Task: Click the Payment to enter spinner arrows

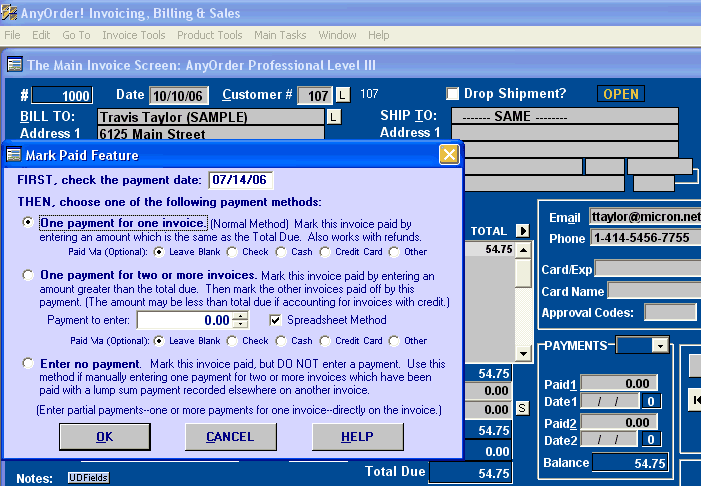Action: [x=241, y=320]
